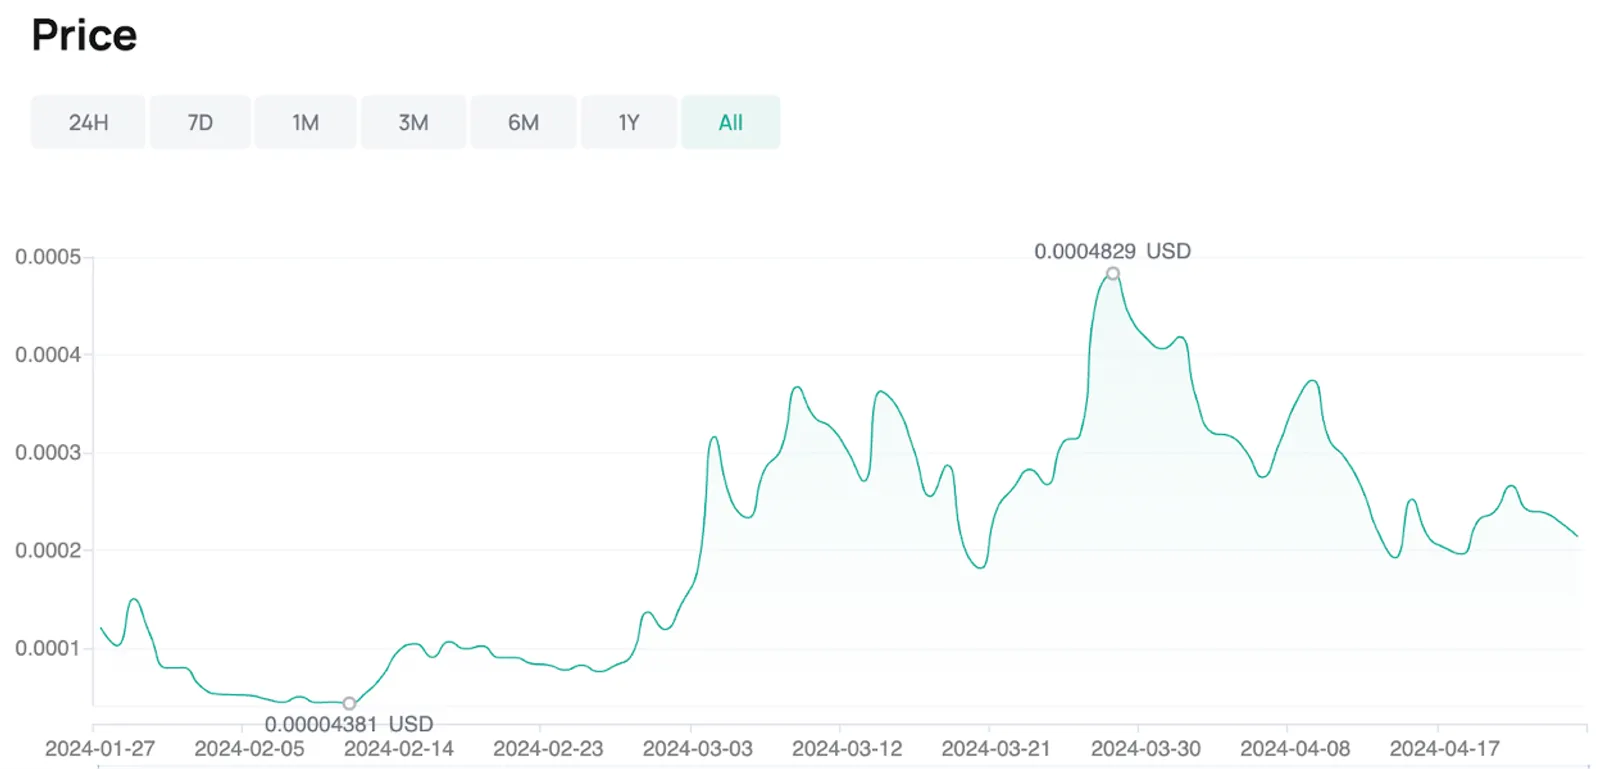Screen dimensions: 1600x769
Task: Click the Price heading
Action: (84, 35)
